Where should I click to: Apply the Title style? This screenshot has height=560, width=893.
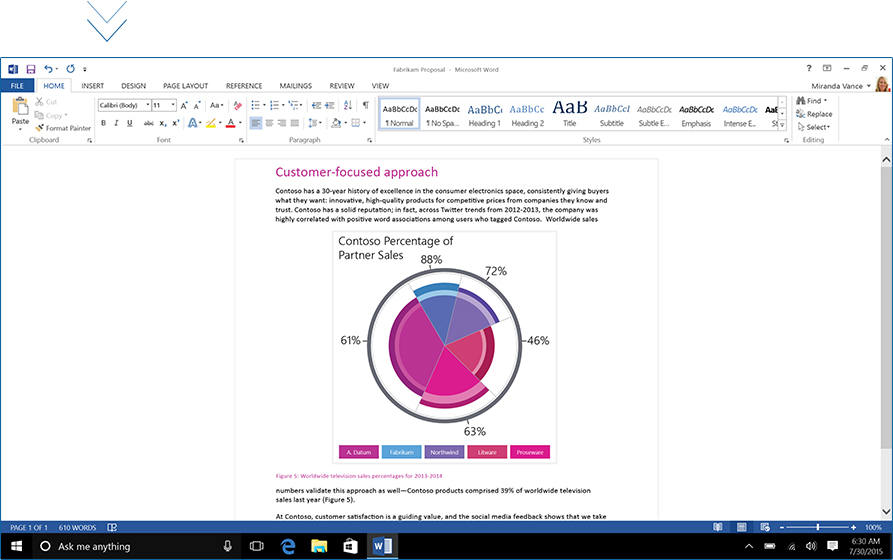[x=570, y=115]
